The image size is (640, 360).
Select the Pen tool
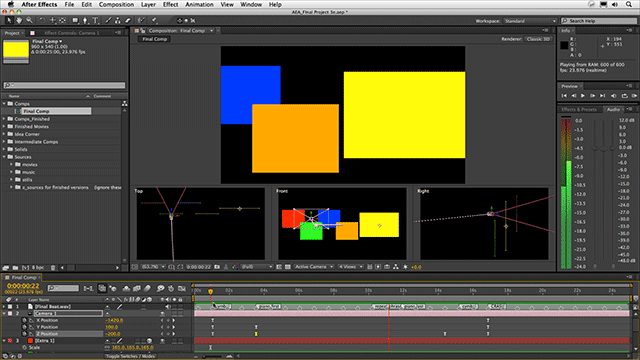85,20
